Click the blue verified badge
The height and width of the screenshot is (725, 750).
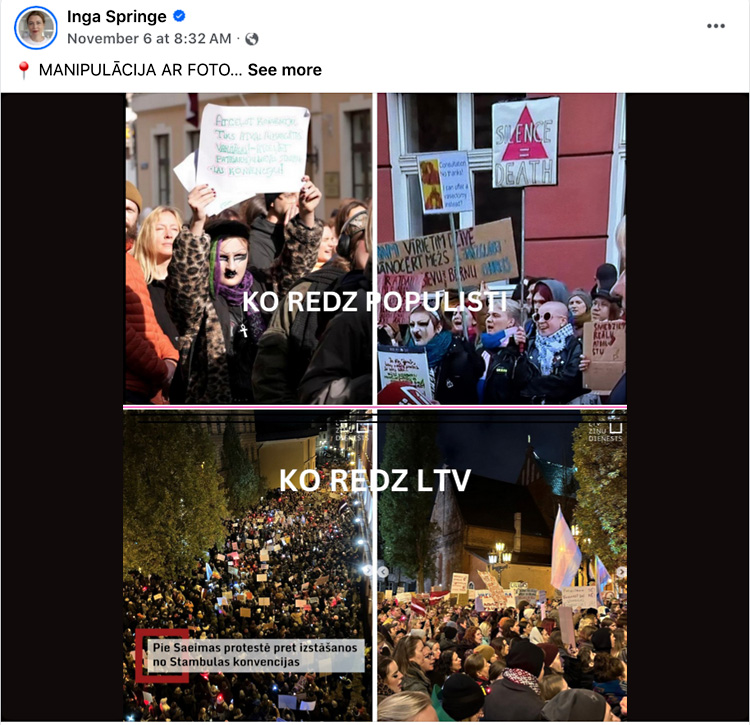click(x=179, y=16)
